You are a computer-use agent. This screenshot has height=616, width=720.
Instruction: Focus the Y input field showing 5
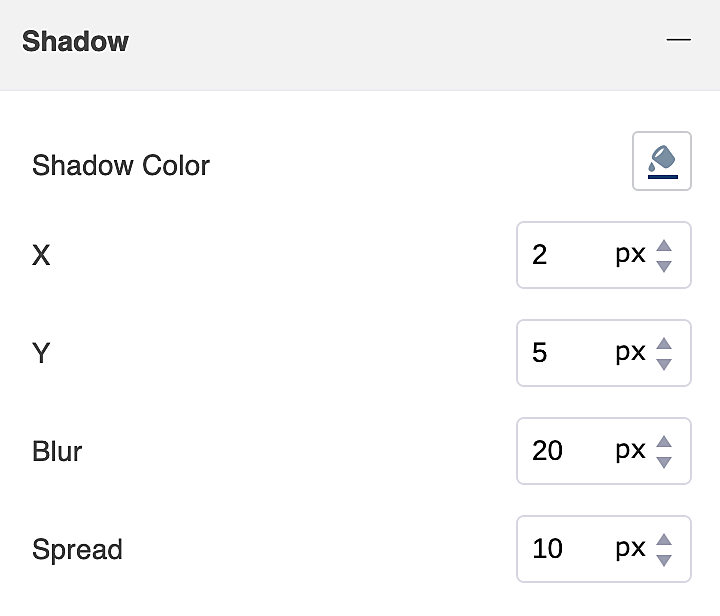point(560,353)
